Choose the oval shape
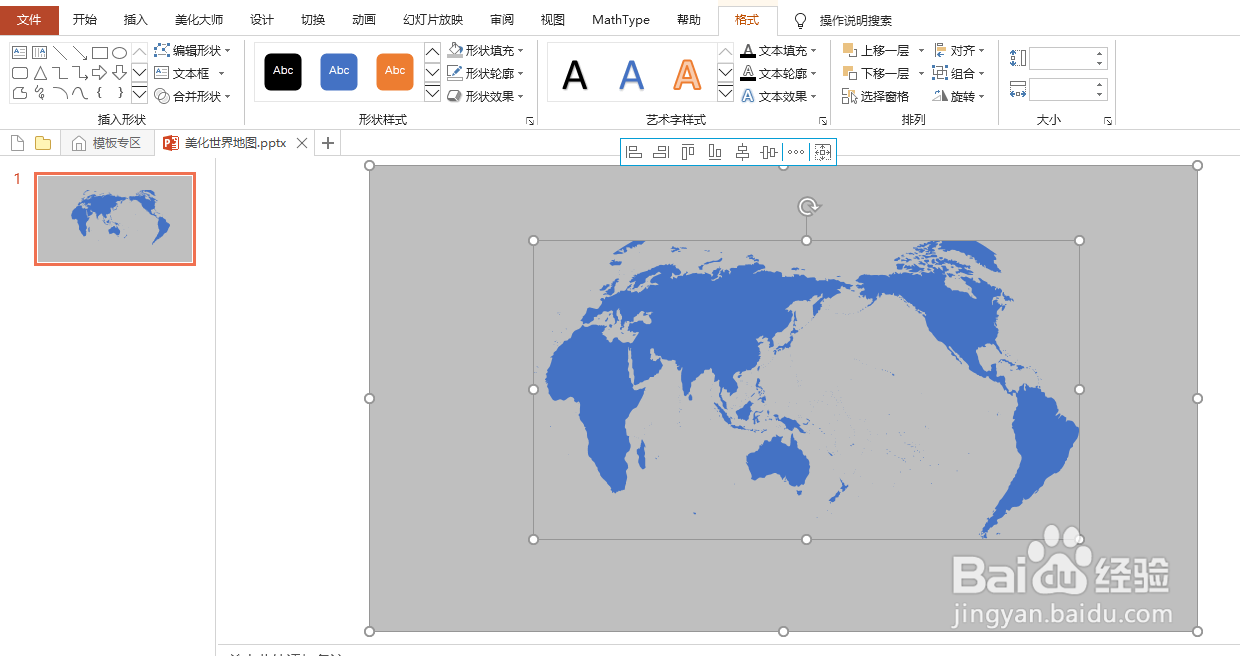 coord(120,52)
